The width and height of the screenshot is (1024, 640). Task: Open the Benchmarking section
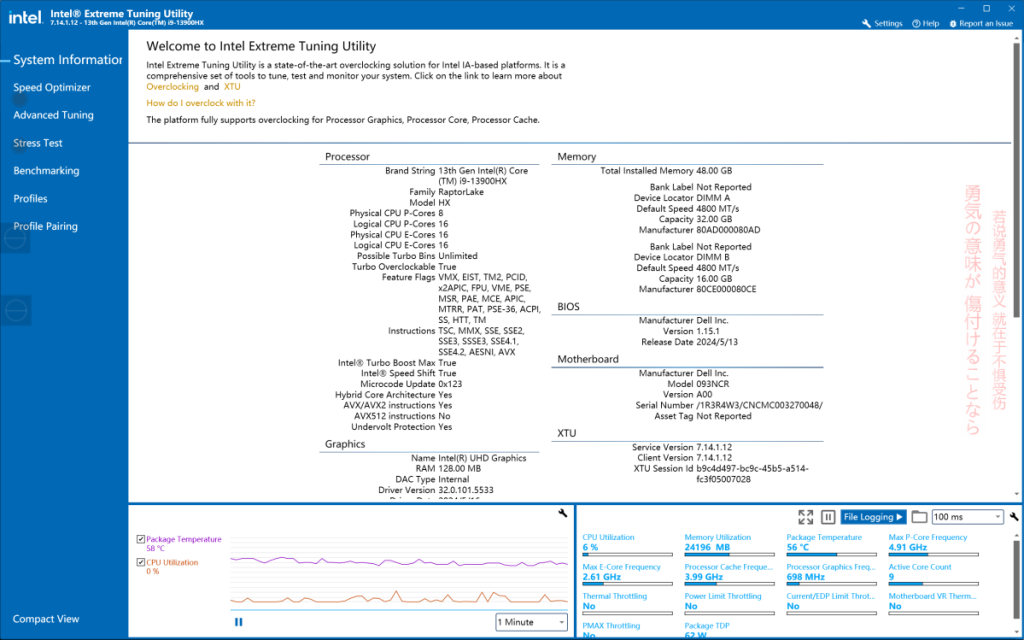[x=46, y=170]
